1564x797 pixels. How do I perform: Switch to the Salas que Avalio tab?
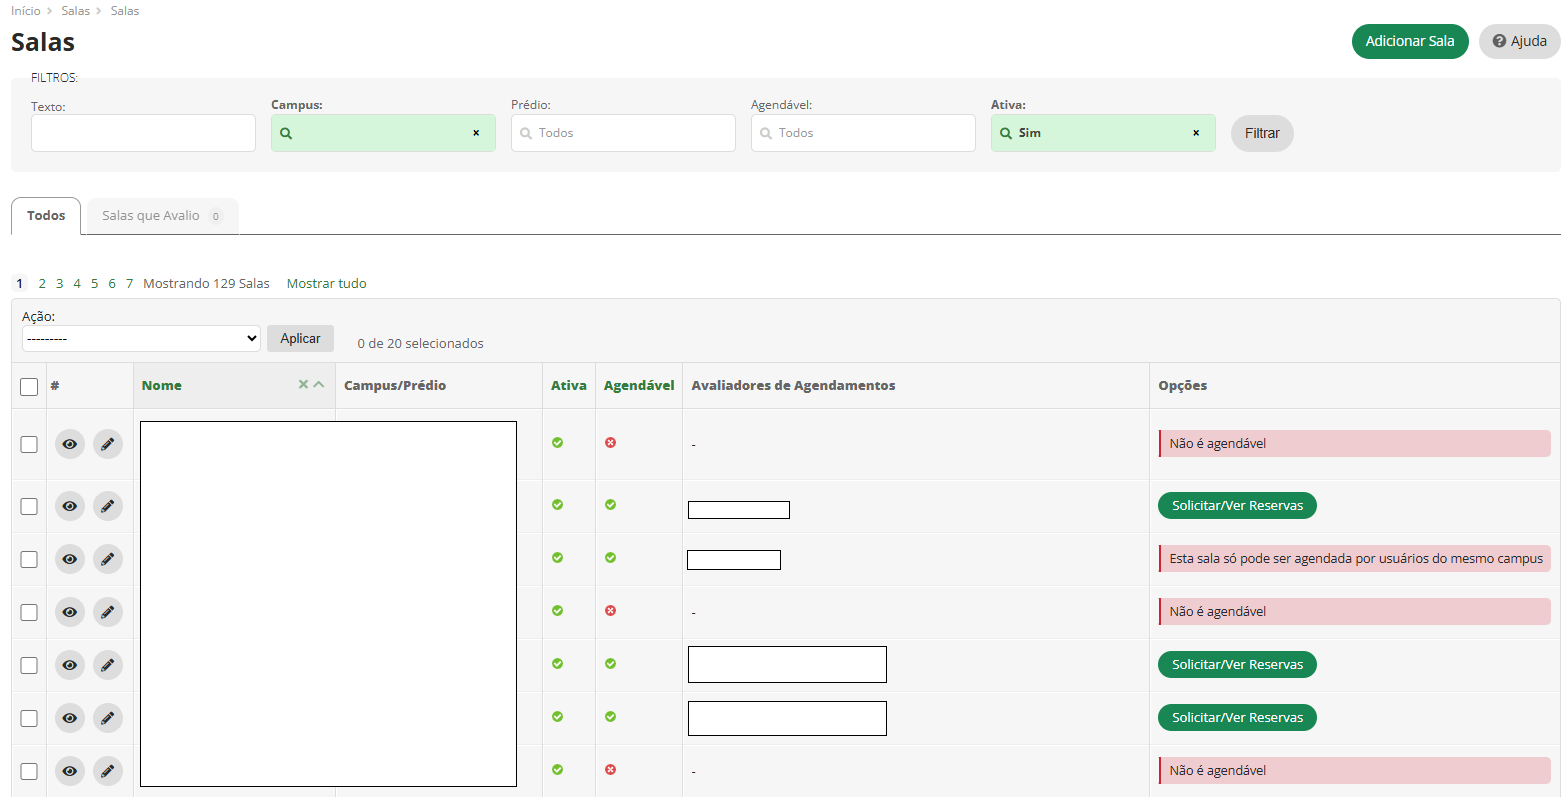(x=163, y=216)
